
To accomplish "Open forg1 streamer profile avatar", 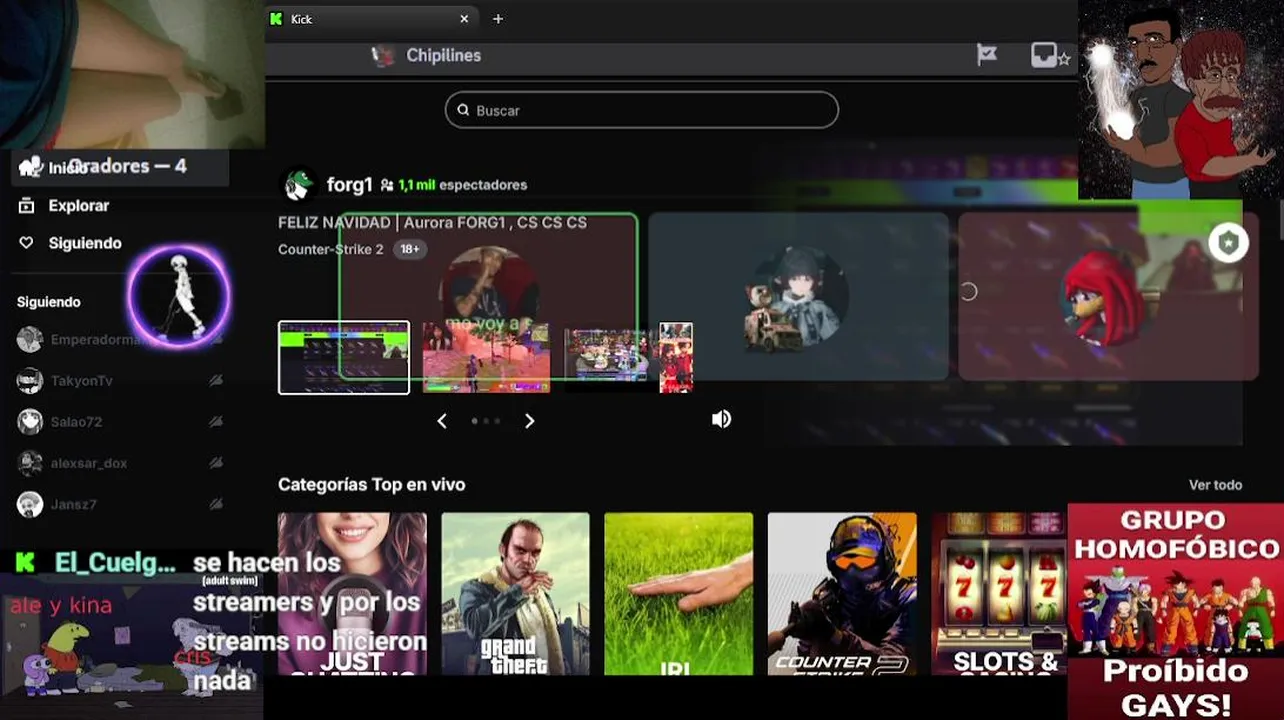I will pos(298,184).
